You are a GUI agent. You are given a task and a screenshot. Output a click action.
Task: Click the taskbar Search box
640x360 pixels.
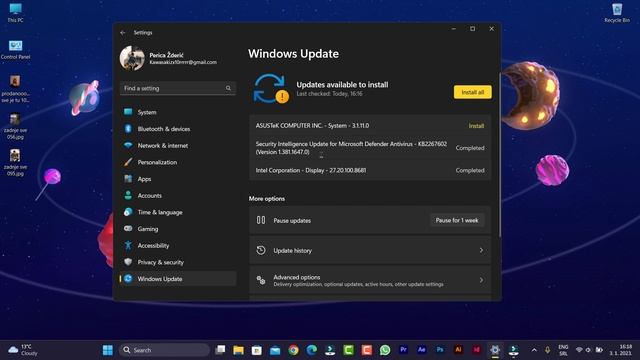pyautogui.click(x=164, y=350)
